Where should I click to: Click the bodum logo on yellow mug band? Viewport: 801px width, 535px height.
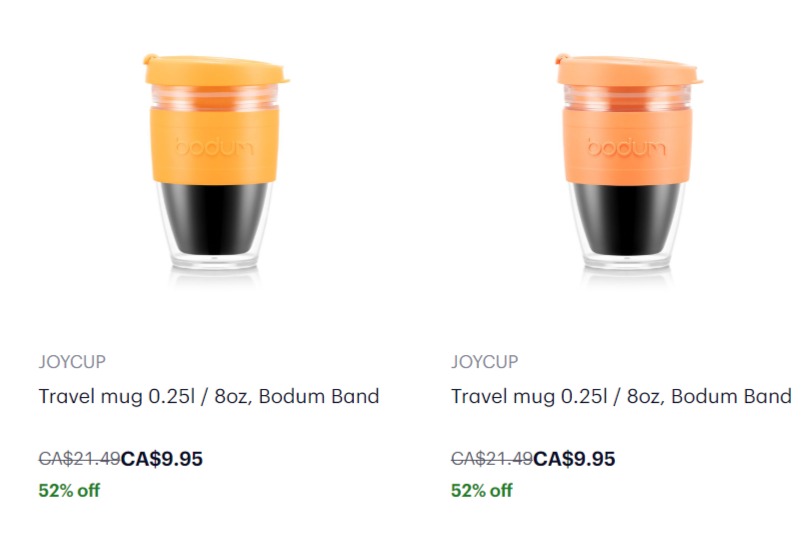coord(215,148)
